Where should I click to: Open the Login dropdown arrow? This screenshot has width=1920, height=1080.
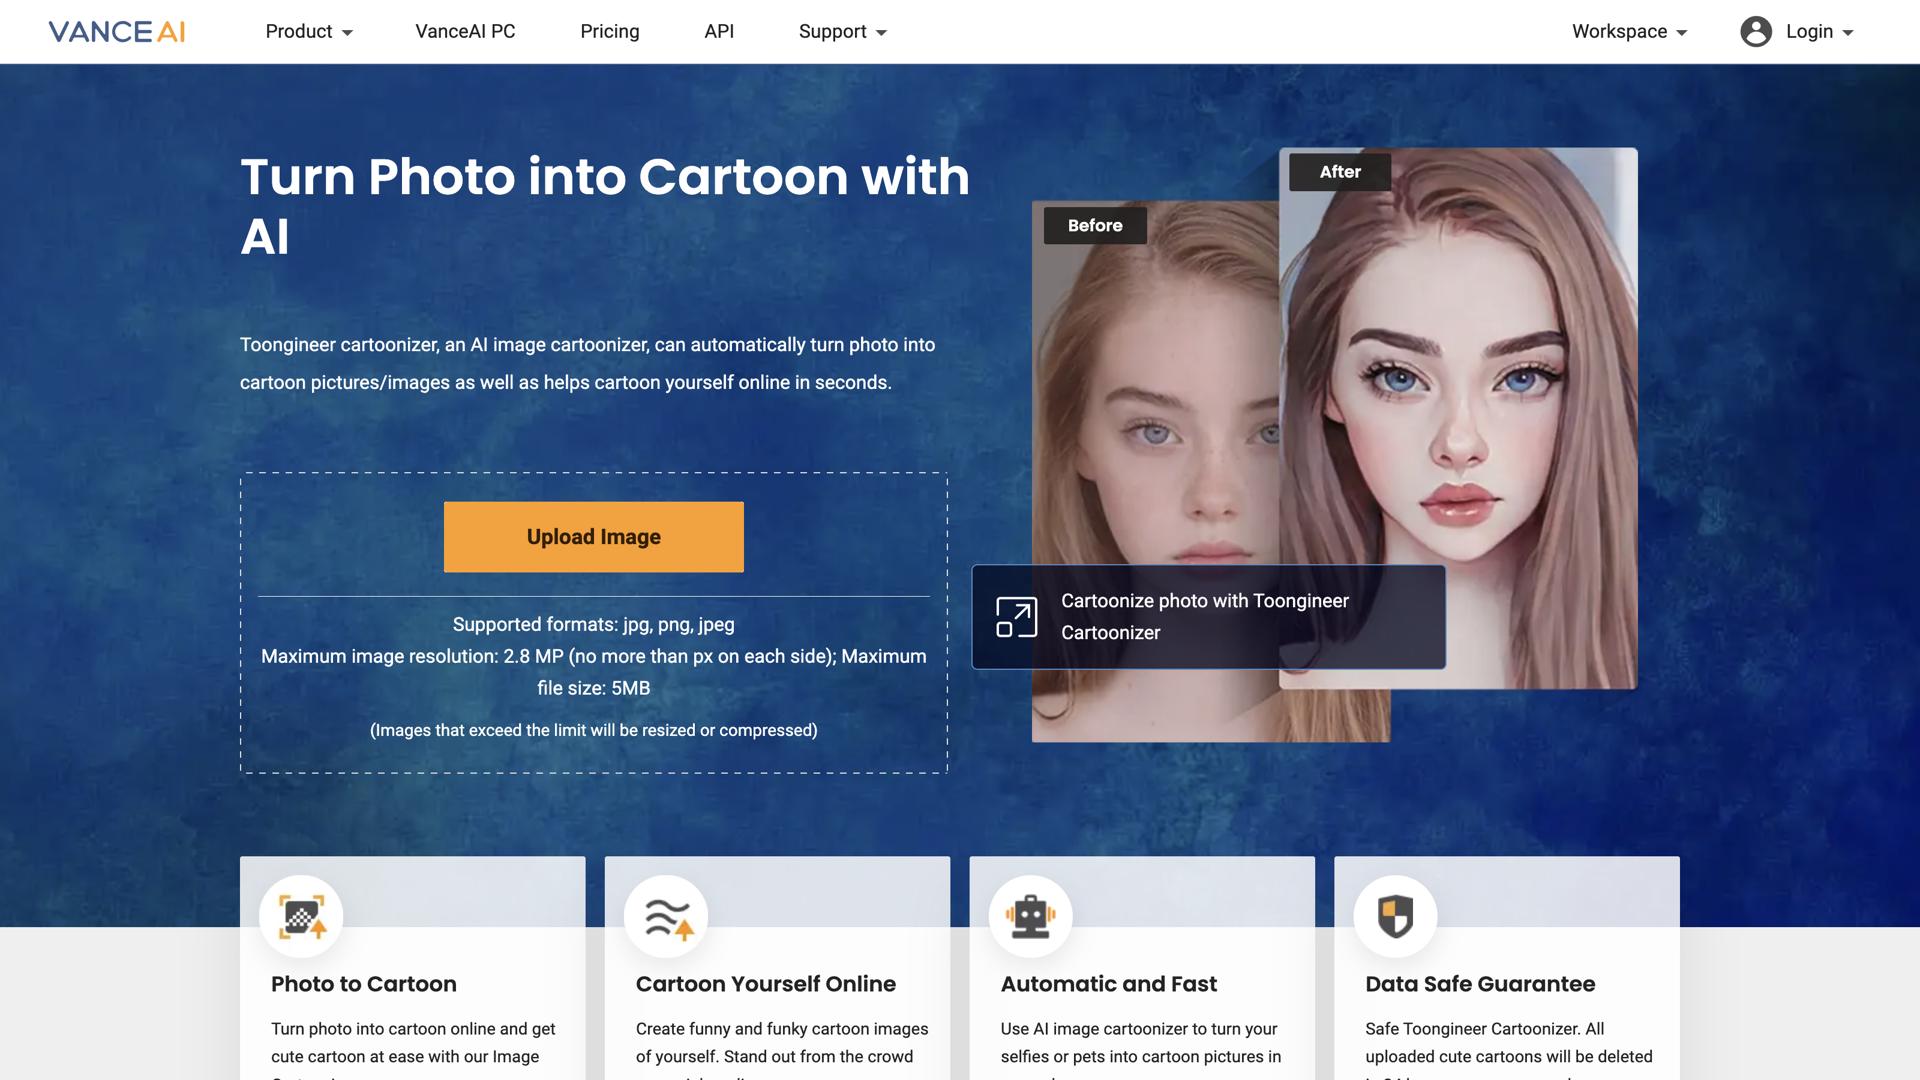[1848, 33]
